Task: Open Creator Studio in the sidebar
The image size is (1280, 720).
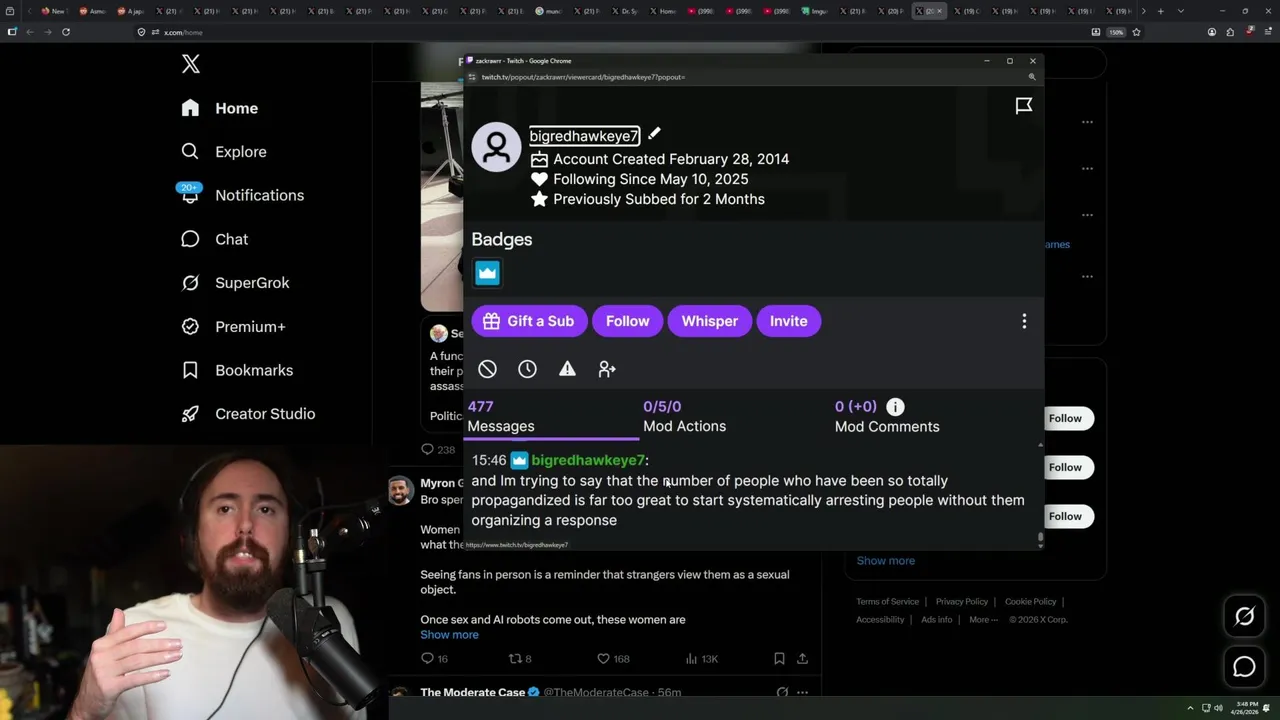Action: click(x=248, y=414)
